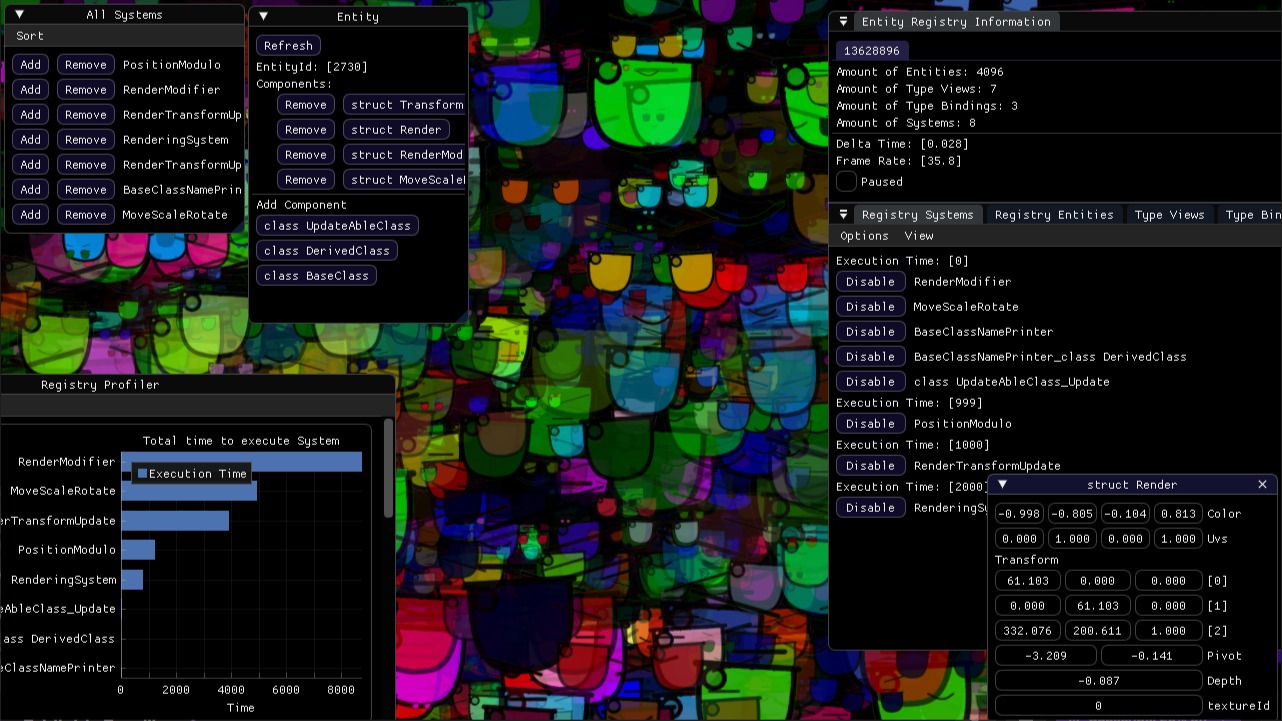Disable the RenderModifier system
The image size is (1282, 721).
871,281
